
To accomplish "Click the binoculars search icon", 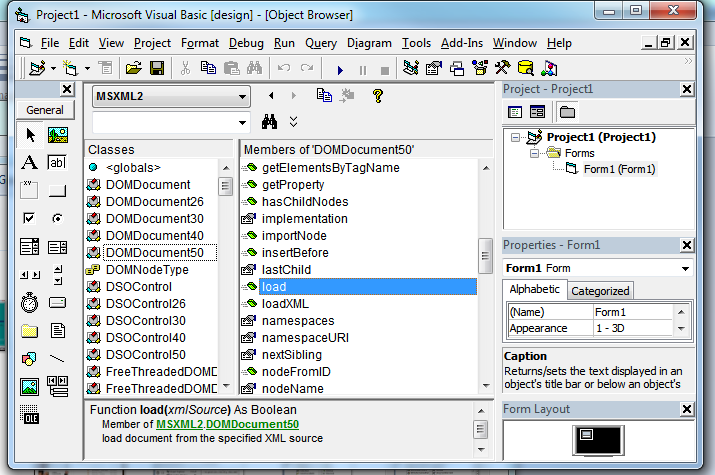I will point(269,122).
